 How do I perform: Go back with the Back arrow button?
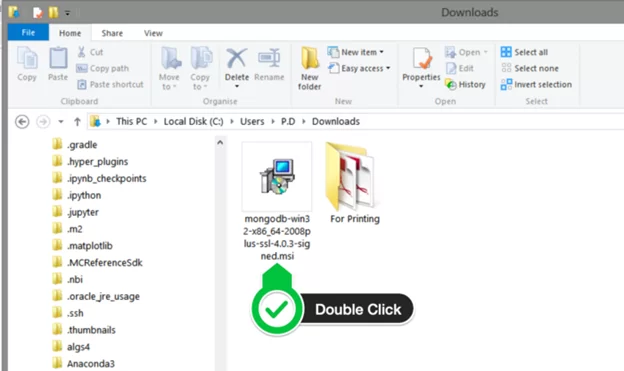tap(22, 121)
